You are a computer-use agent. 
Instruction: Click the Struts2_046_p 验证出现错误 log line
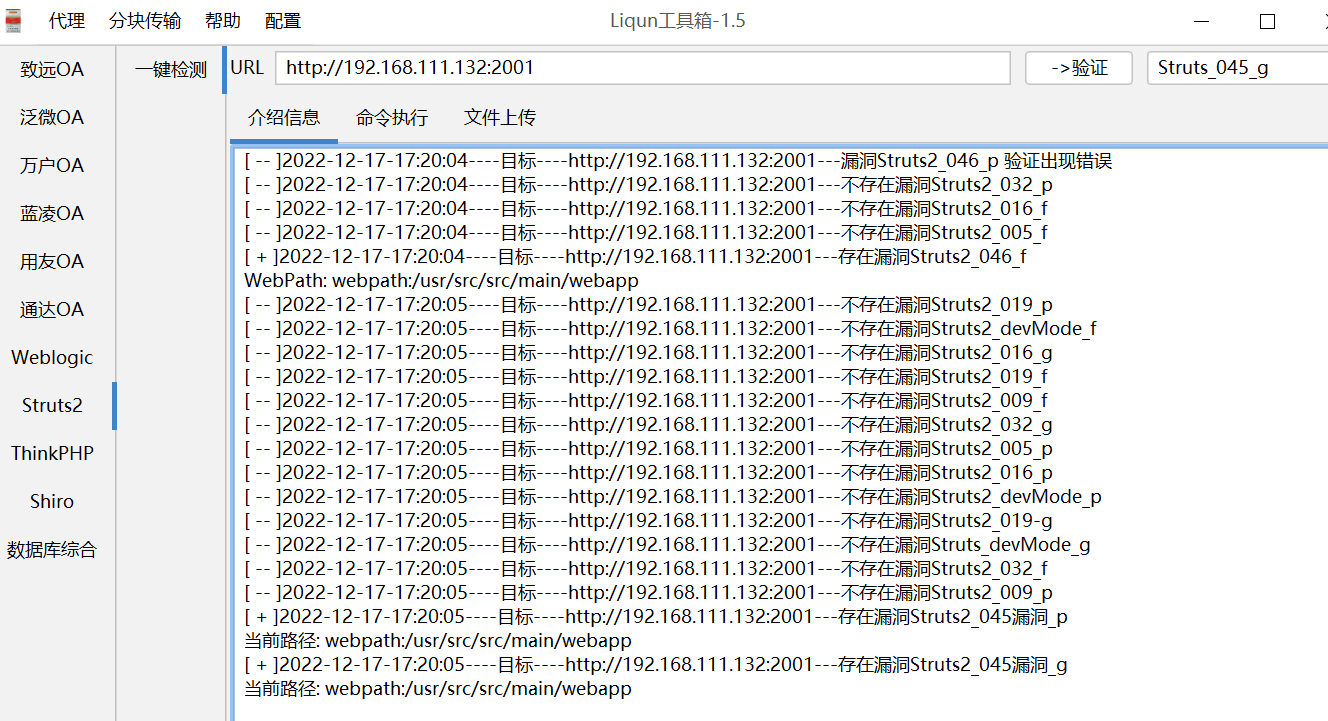[678, 161]
